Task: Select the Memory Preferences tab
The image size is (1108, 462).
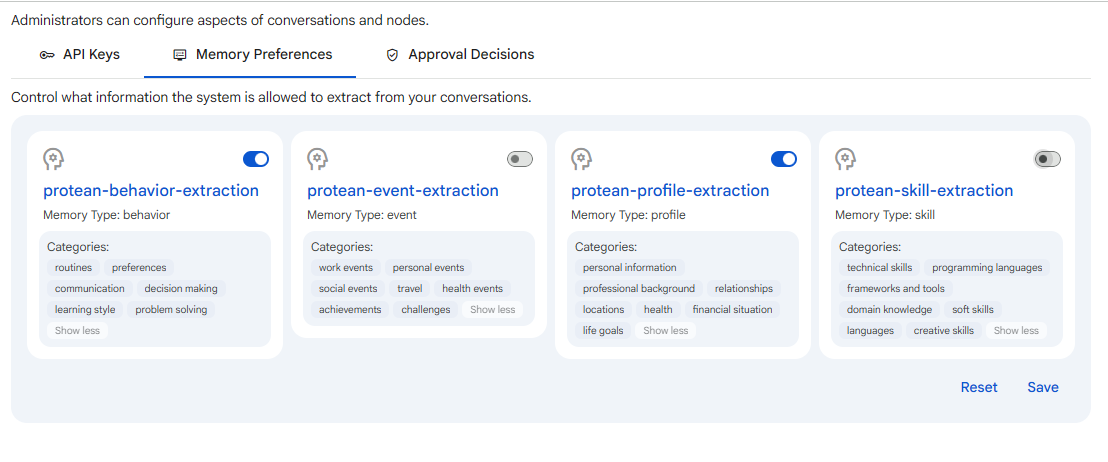Action: tap(252, 54)
